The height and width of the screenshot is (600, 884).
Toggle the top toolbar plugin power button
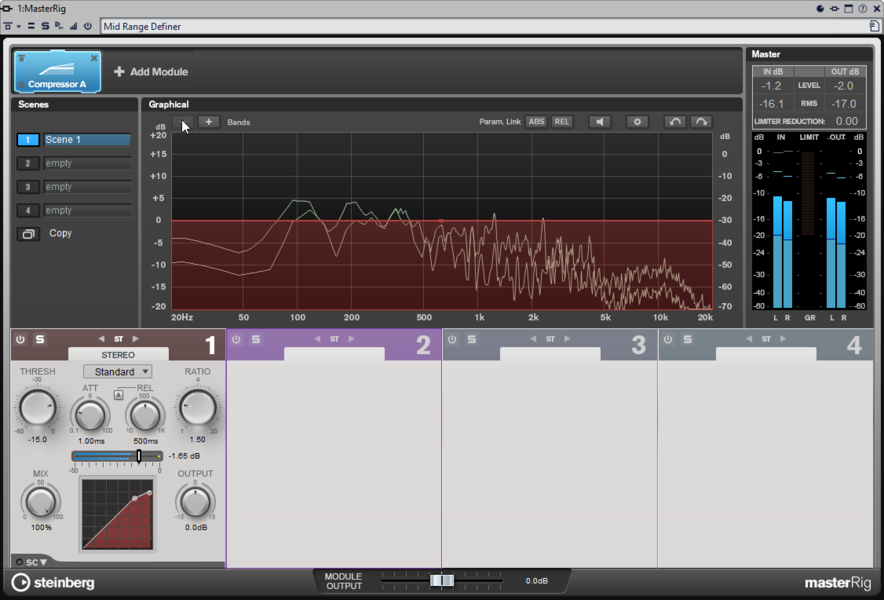click(87, 26)
